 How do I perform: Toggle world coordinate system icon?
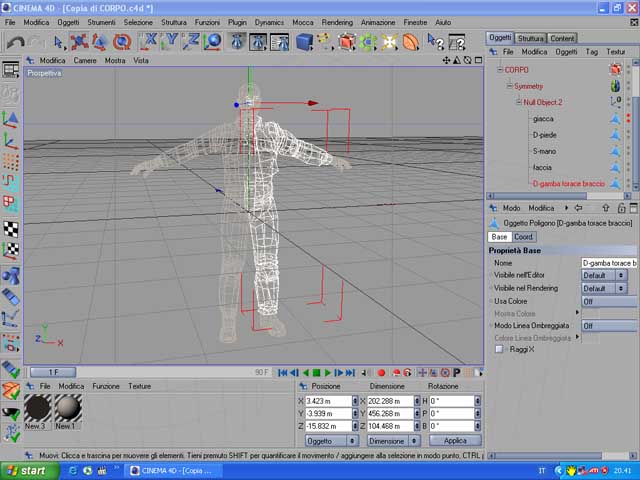pos(213,42)
